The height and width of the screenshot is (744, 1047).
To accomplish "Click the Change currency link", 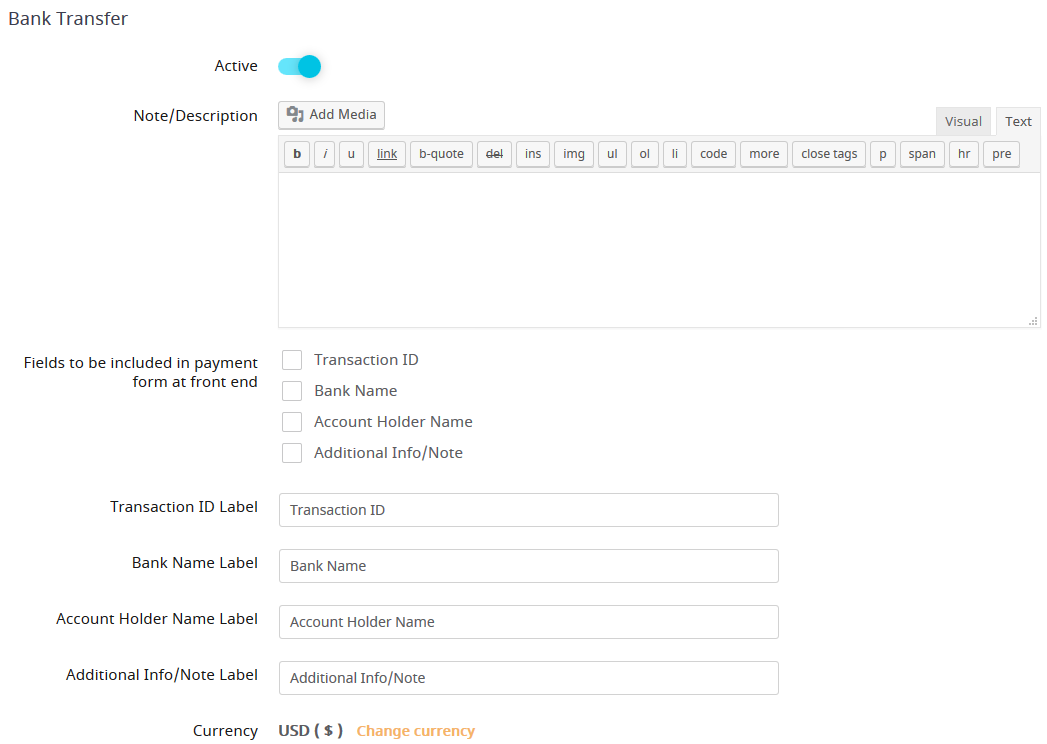I will (415, 731).
